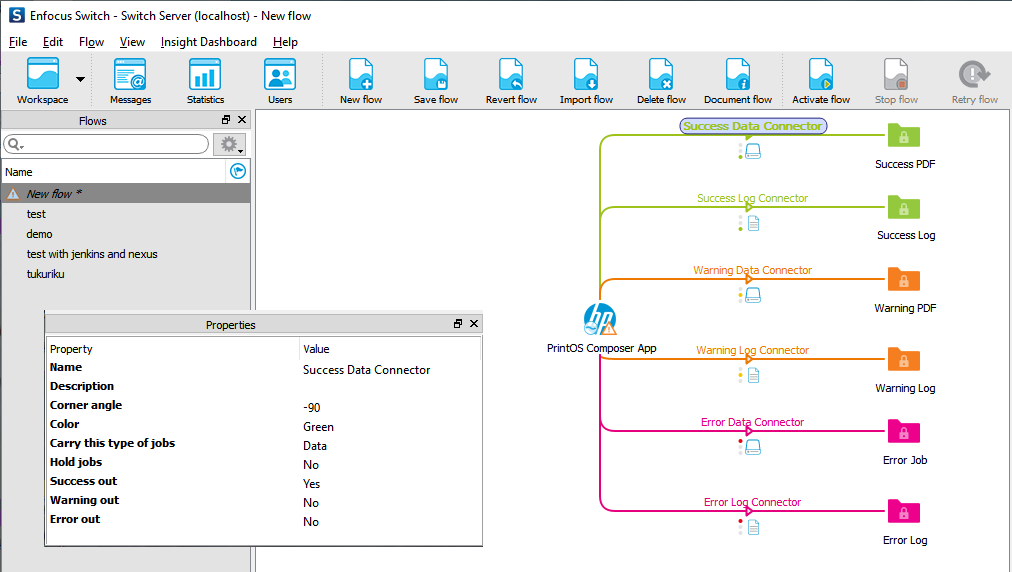Click Stop flow icon
Viewport: 1012px width, 572px height.
point(896,81)
